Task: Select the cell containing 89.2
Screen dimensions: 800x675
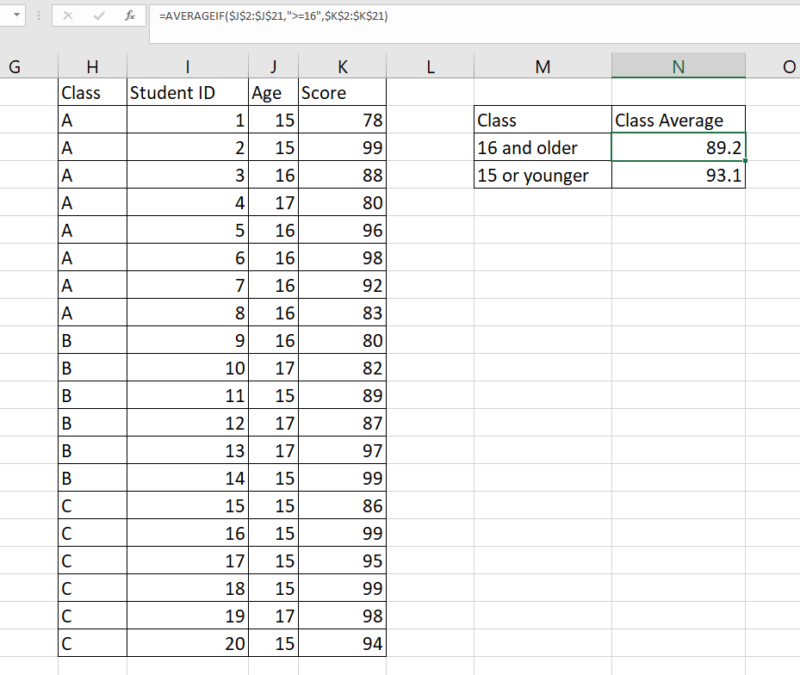Action: pos(678,146)
